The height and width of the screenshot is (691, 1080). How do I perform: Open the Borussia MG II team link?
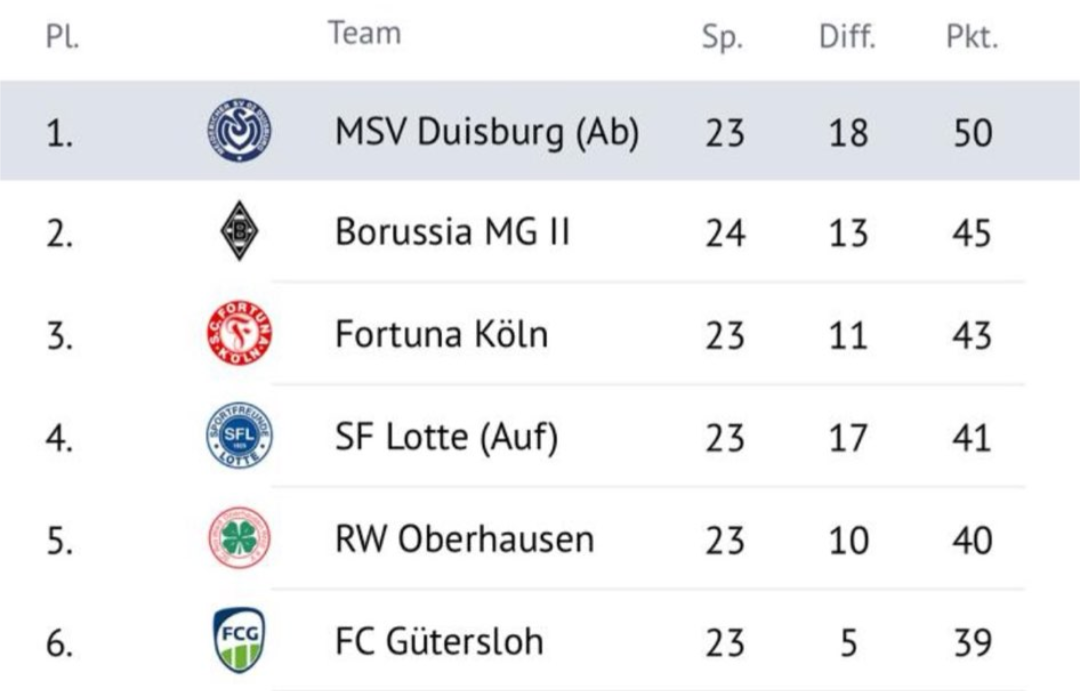[452, 233]
